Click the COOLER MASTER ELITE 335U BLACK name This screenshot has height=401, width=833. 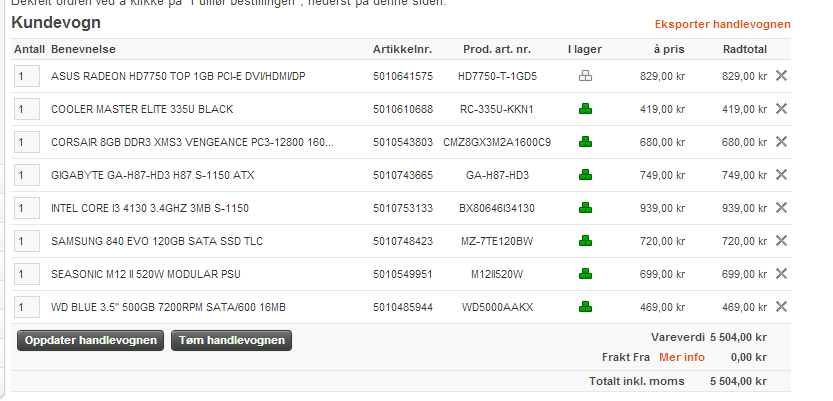[142, 109]
